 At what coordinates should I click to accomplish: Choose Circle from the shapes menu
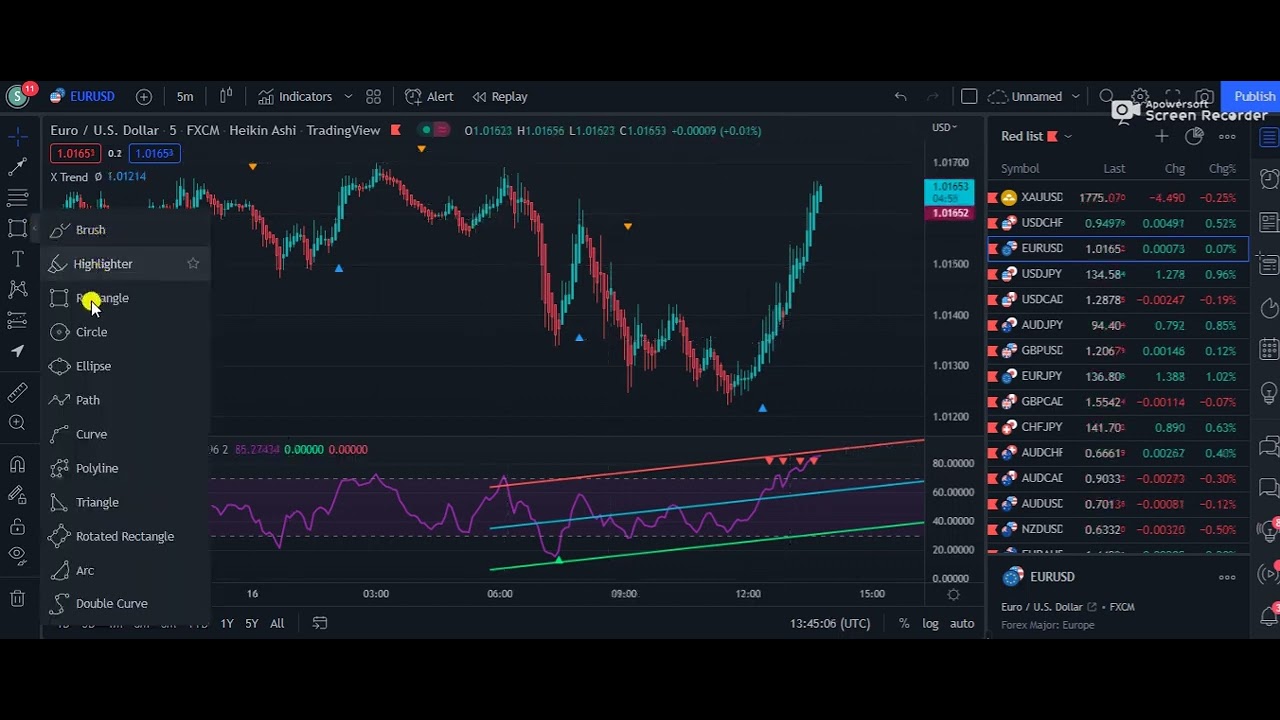(126, 332)
